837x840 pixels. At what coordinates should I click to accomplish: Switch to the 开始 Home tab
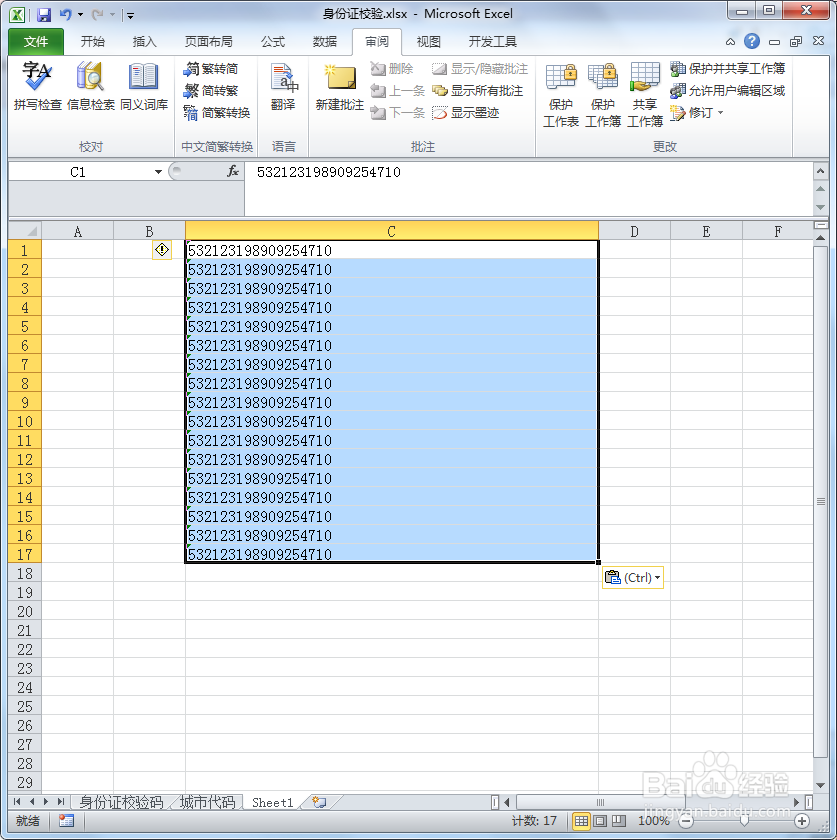pos(93,41)
